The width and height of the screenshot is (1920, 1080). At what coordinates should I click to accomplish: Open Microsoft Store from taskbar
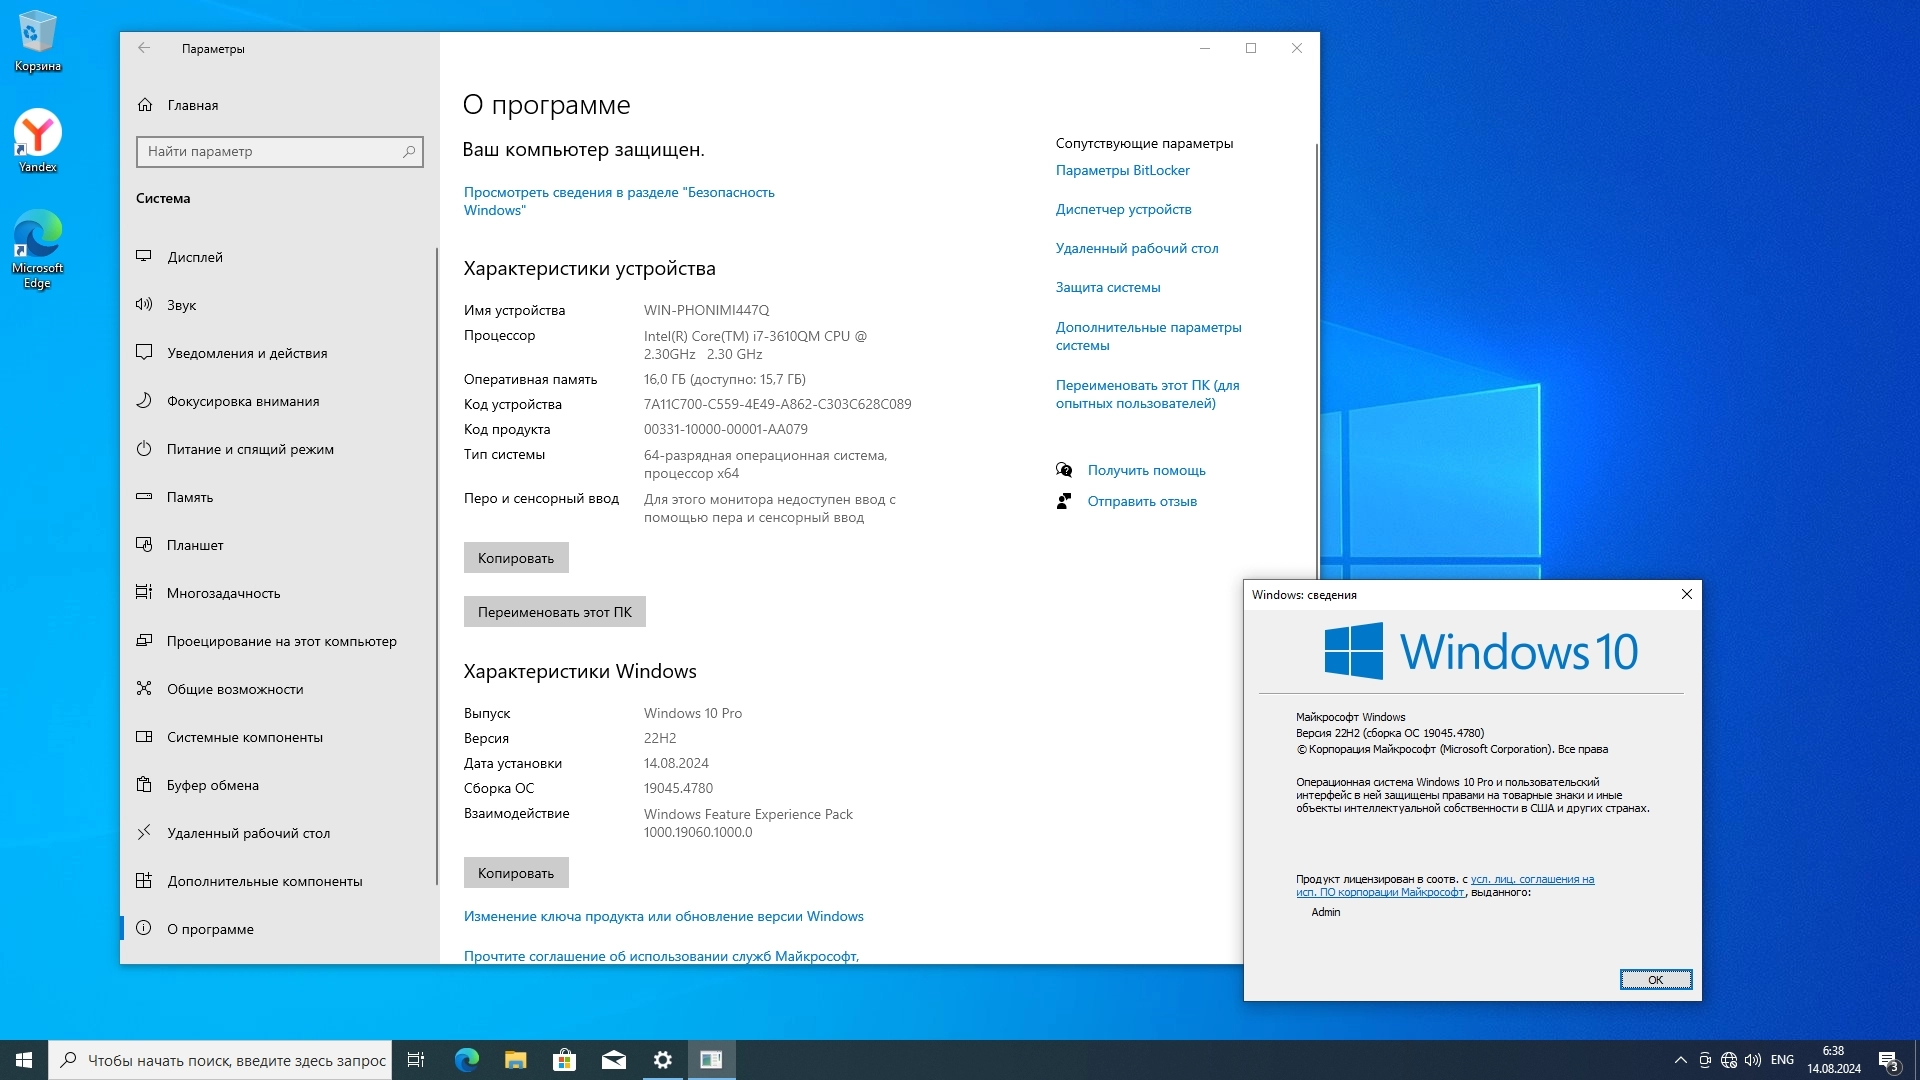tap(564, 1060)
